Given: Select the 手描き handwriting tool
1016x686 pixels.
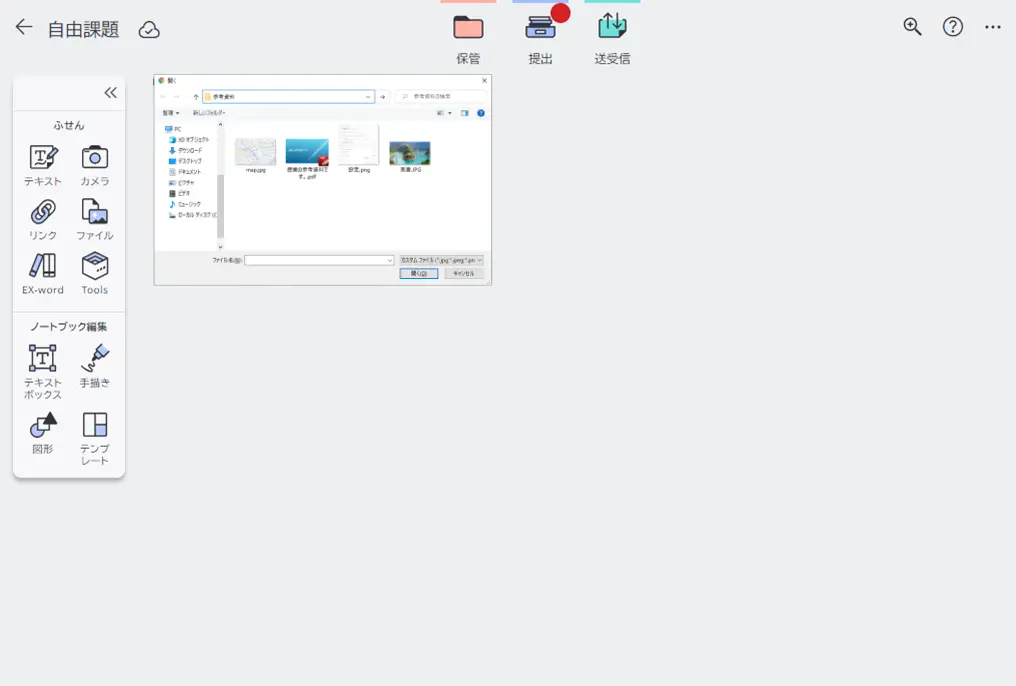Looking at the screenshot, I should point(95,365).
